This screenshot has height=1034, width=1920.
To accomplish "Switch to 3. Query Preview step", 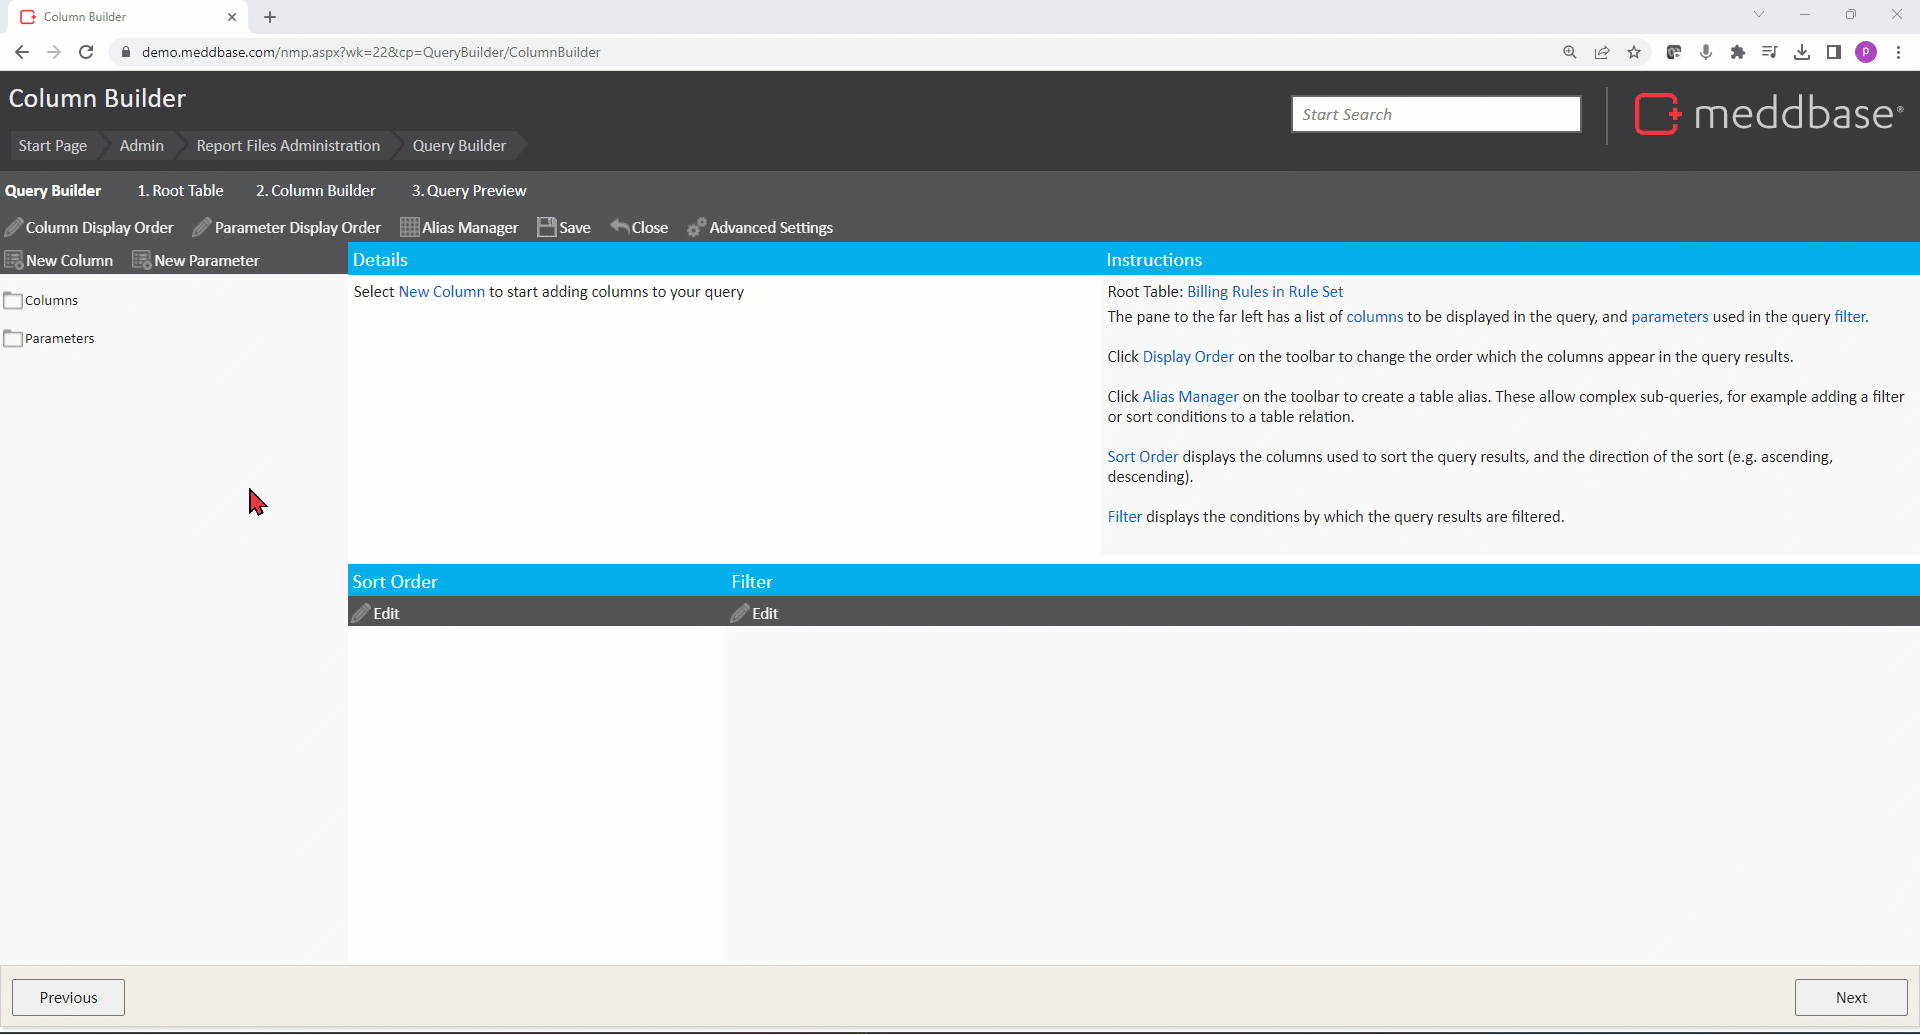I will [468, 190].
